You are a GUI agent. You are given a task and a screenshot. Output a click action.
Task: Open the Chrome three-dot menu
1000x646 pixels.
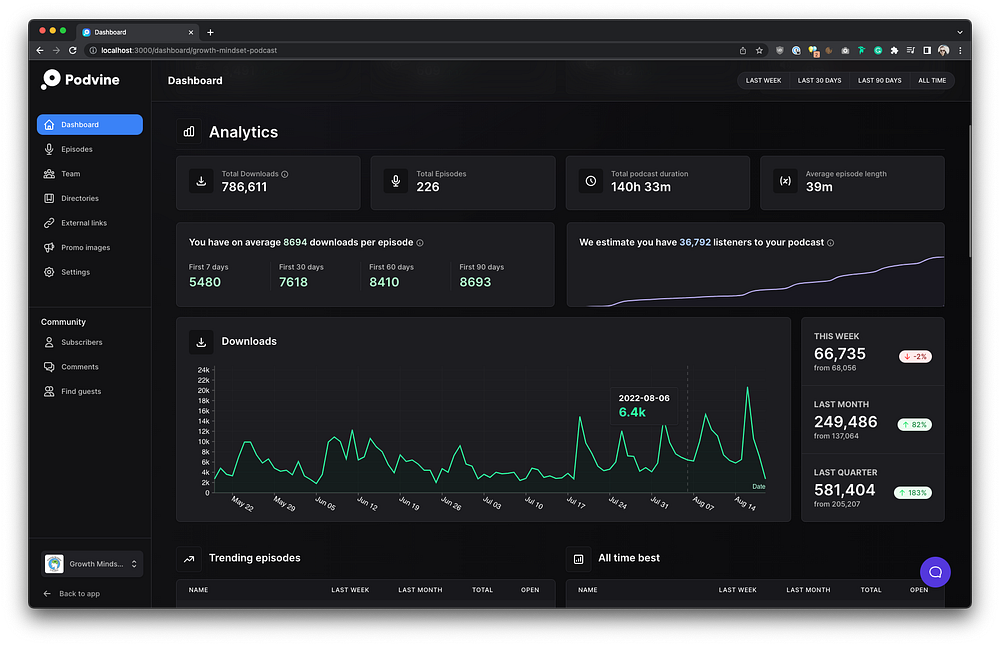pyautogui.click(x=960, y=50)
